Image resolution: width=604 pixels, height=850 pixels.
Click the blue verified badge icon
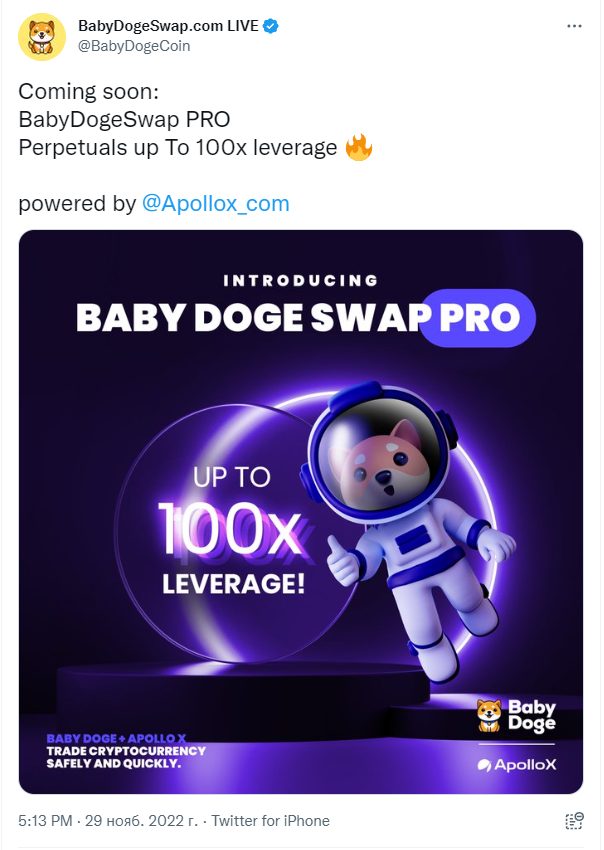271,26
